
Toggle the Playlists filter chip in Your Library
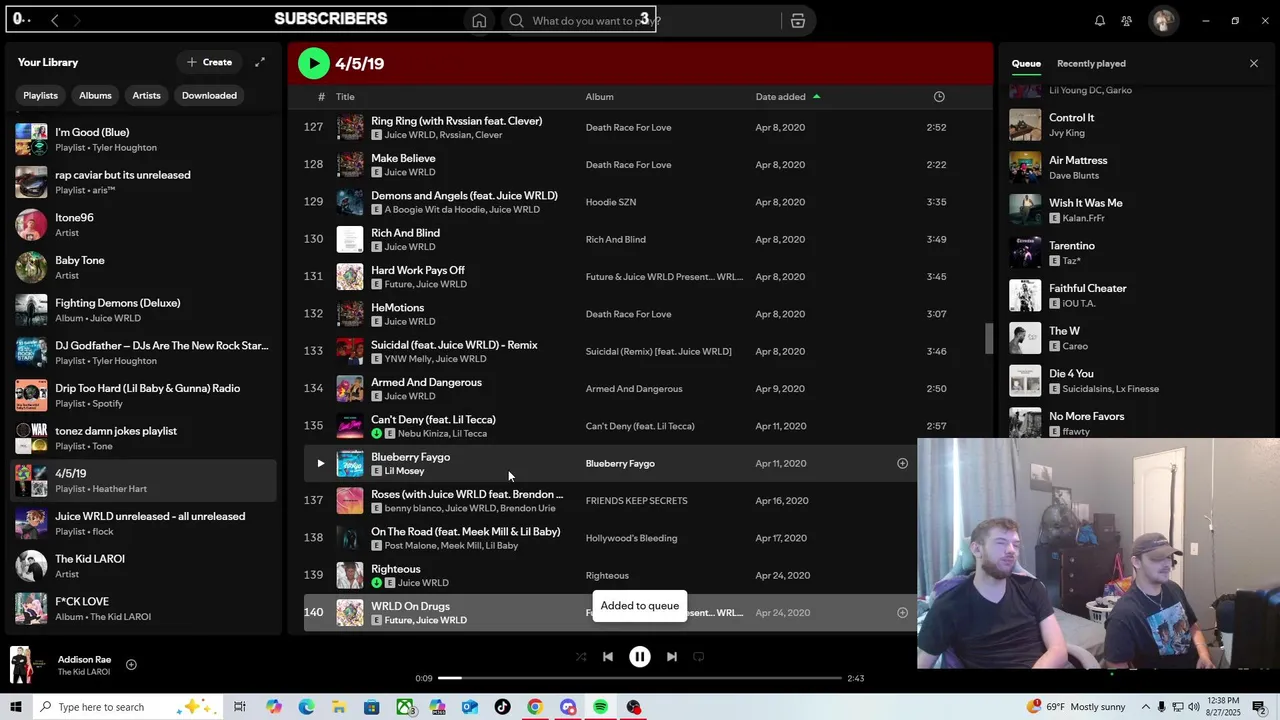click(x=41, y=95)
